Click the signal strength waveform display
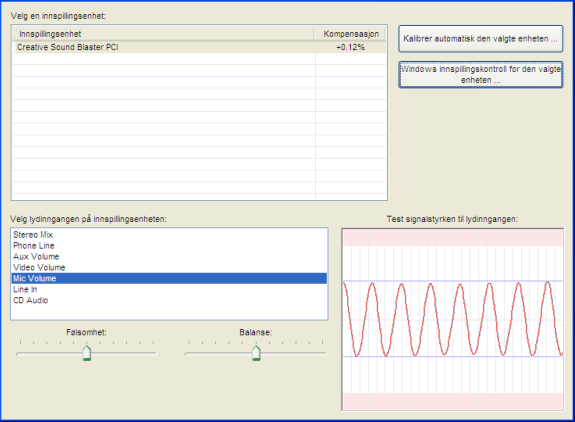 tap(453, 319)
